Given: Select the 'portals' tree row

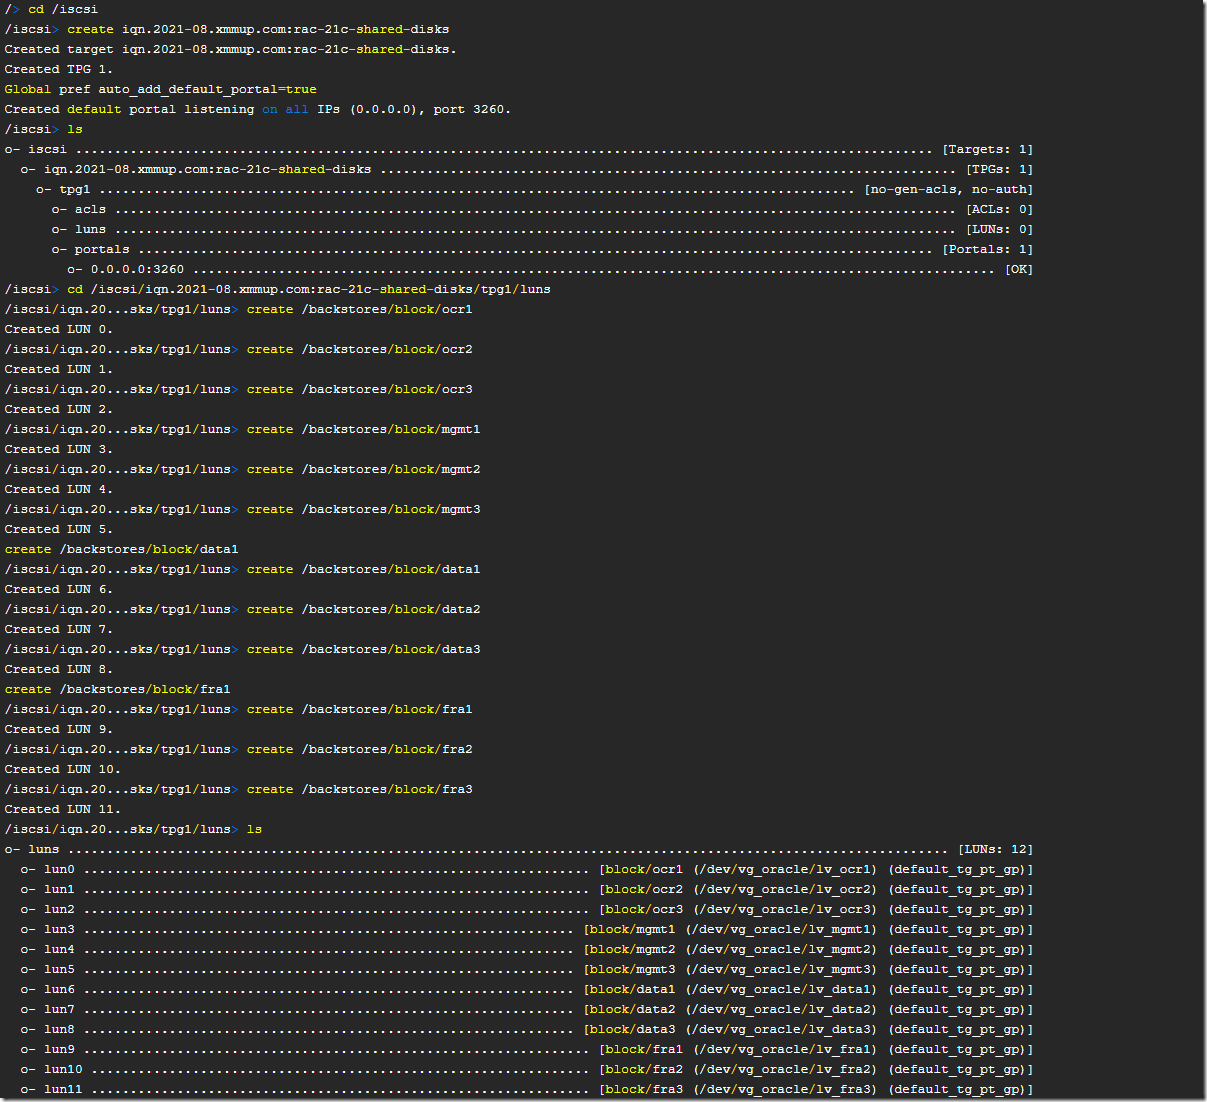Looking at the screenshot, I should pyautogui.click(x=542, y=249).
